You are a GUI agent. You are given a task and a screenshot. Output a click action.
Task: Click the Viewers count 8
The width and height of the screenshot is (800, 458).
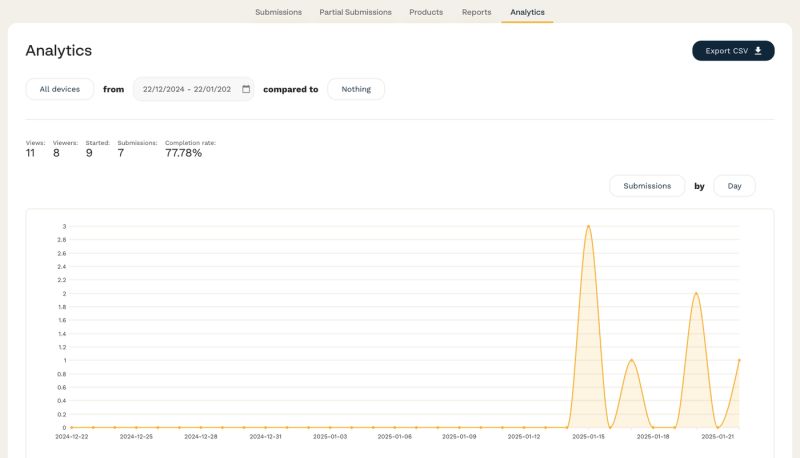[56, 153]
